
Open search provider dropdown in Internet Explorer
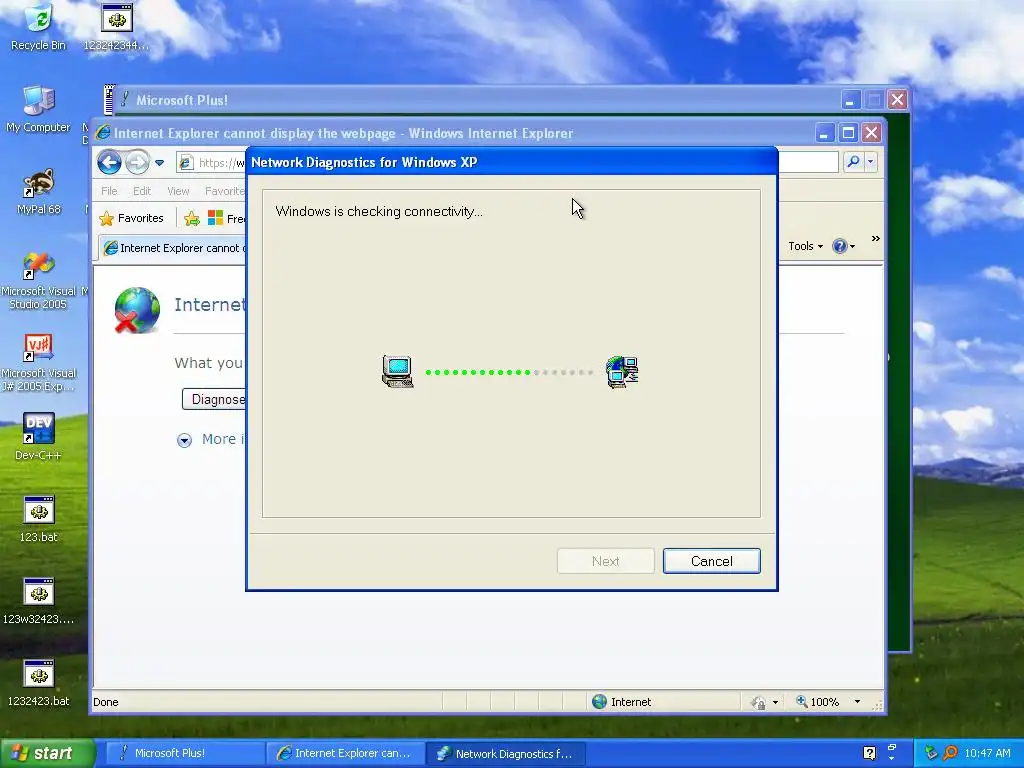871,162
